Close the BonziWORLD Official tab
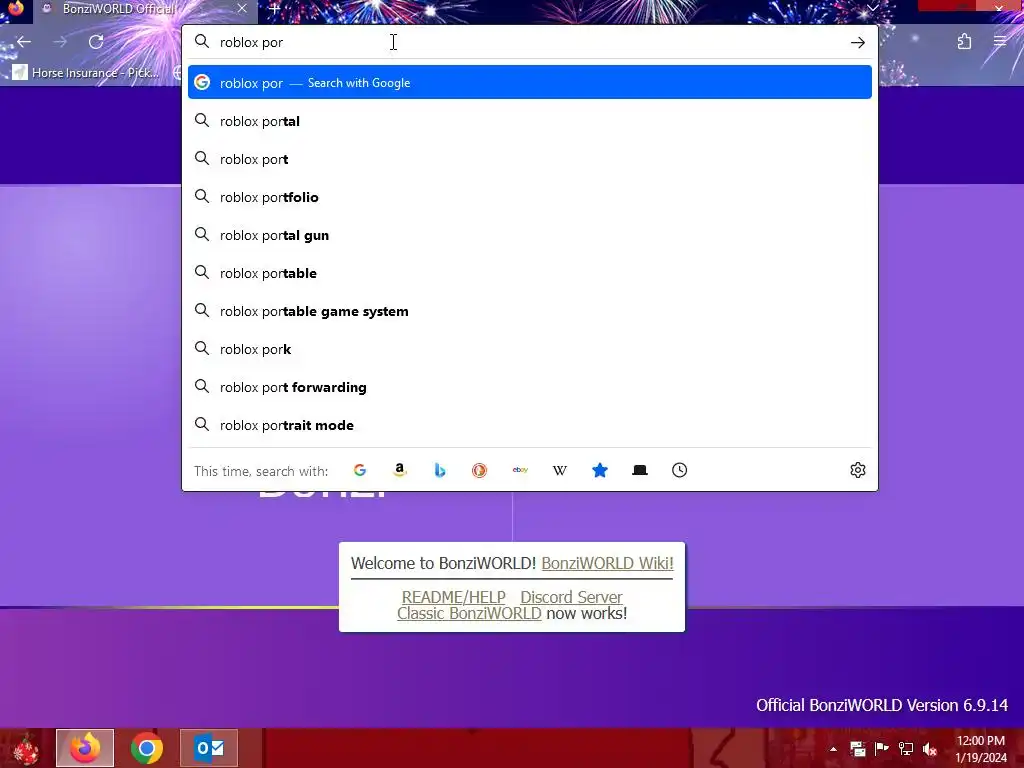Viewport: 1024px width, 768px height. pyautogui.click(x=242, y=8)
